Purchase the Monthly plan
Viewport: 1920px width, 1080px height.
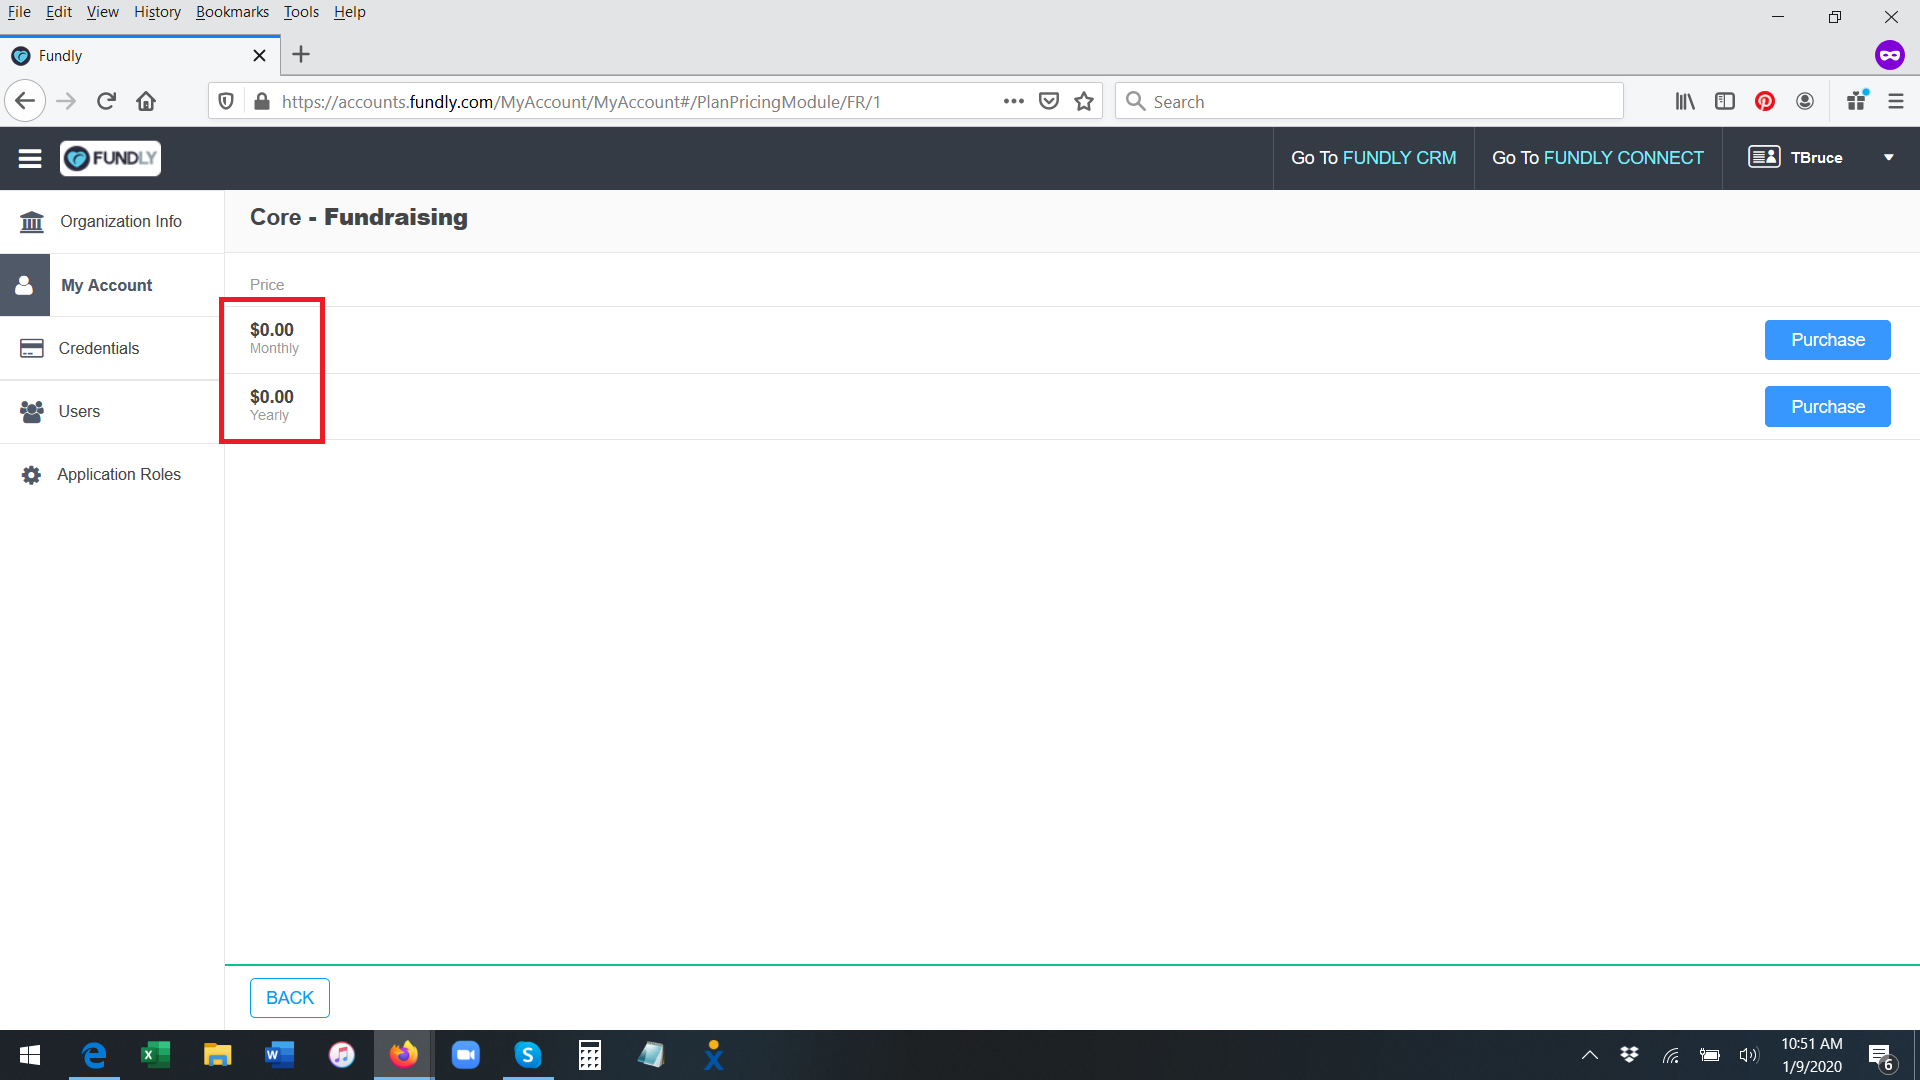click(1827, 340)
